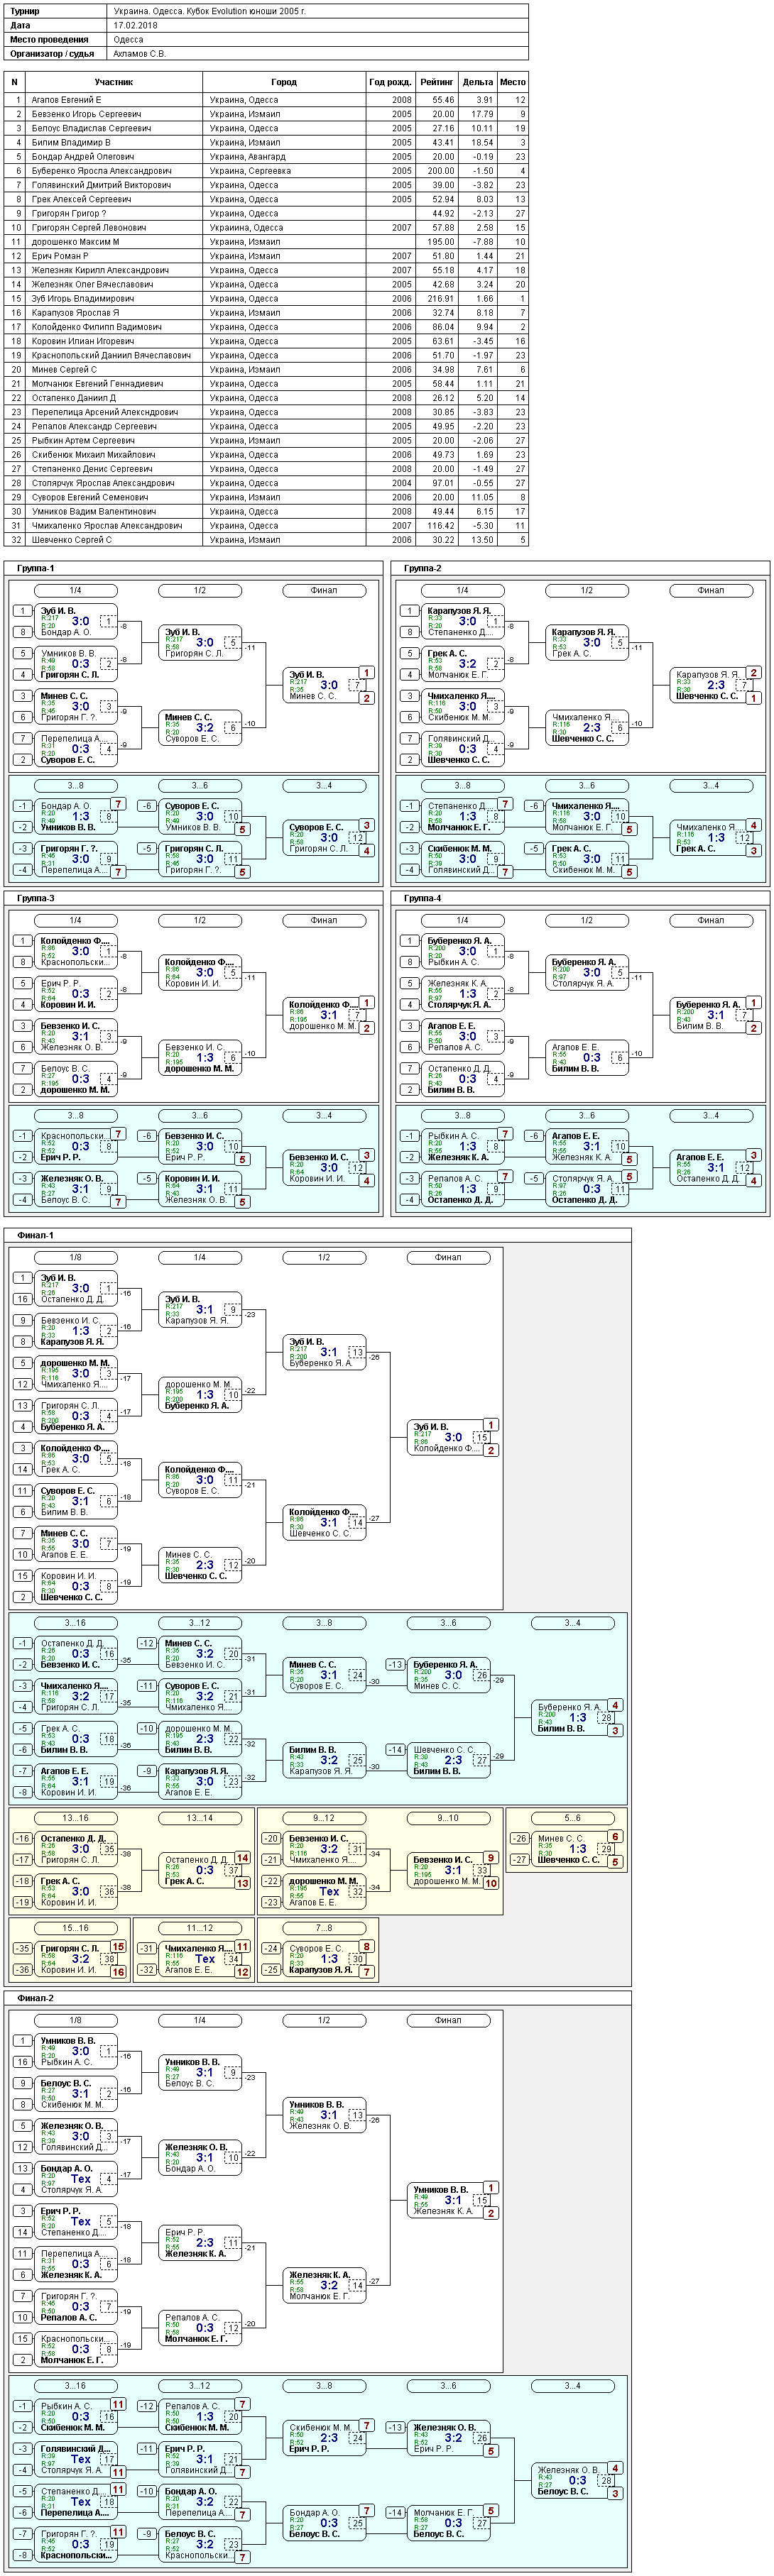Click the '13...16' placement stage label
Screen dimensions: 774x2576
click(76, 1818)
